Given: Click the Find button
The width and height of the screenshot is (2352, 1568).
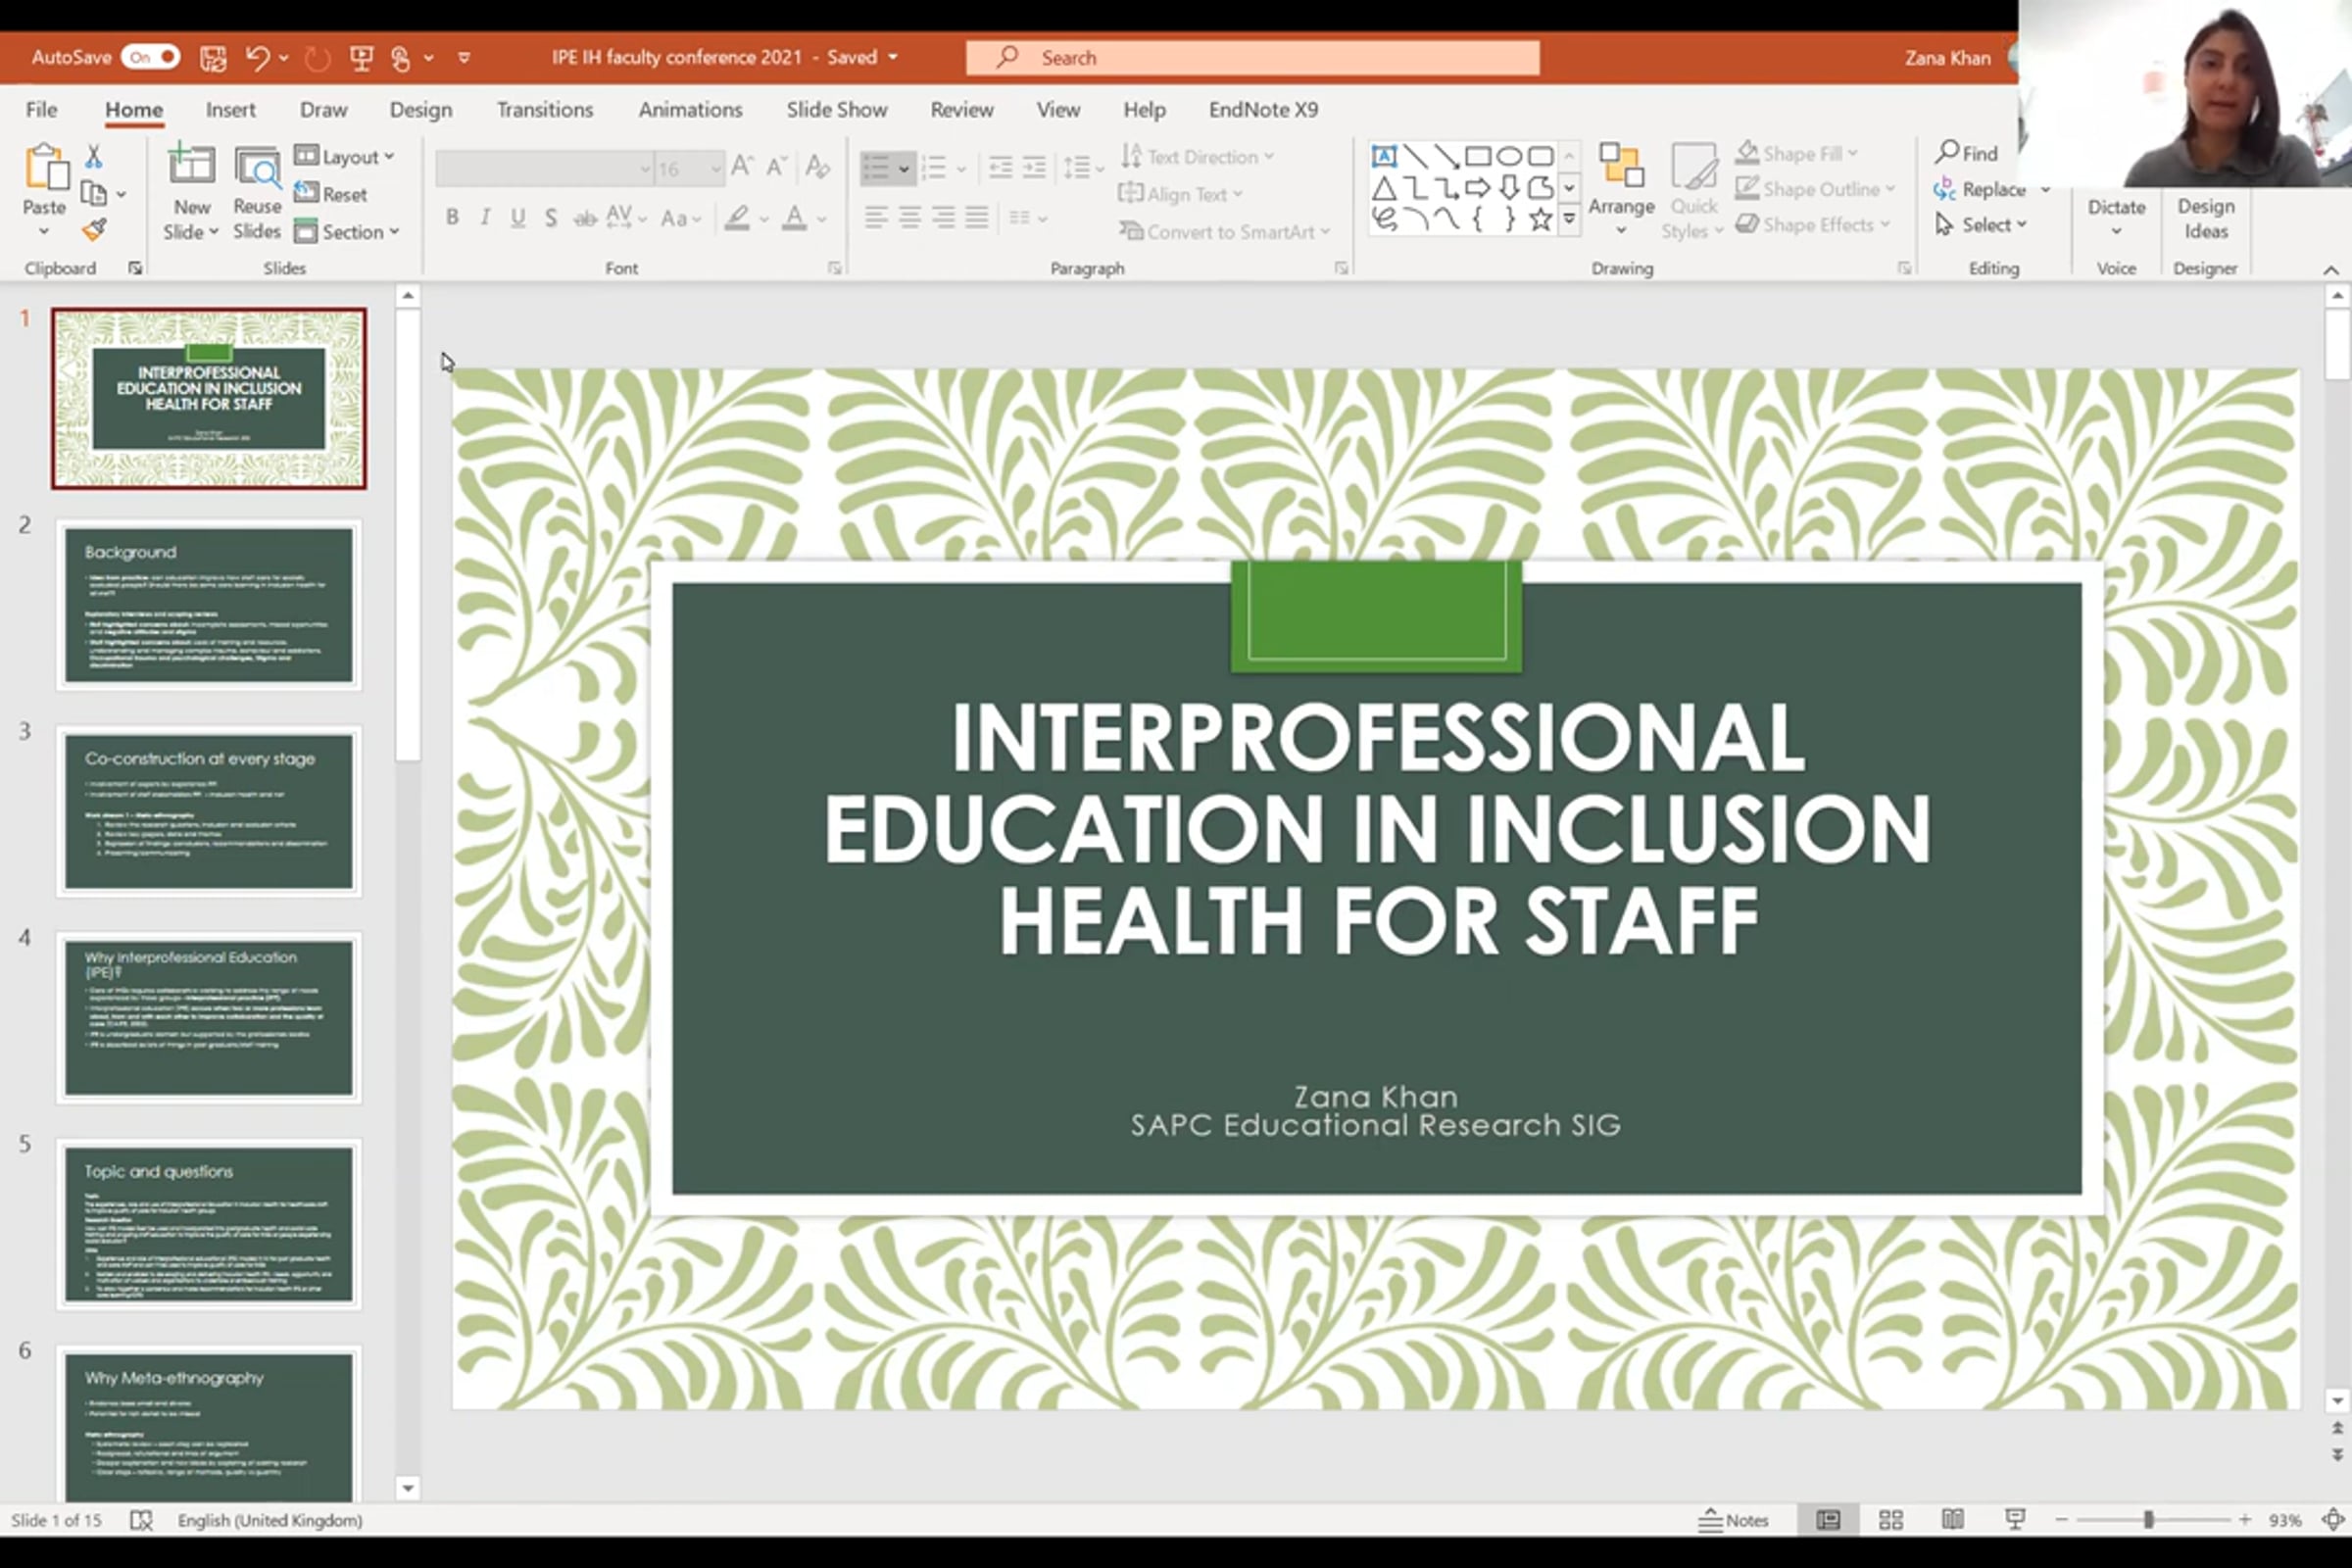Looking at the screenshot, I should click(1966, 153).
